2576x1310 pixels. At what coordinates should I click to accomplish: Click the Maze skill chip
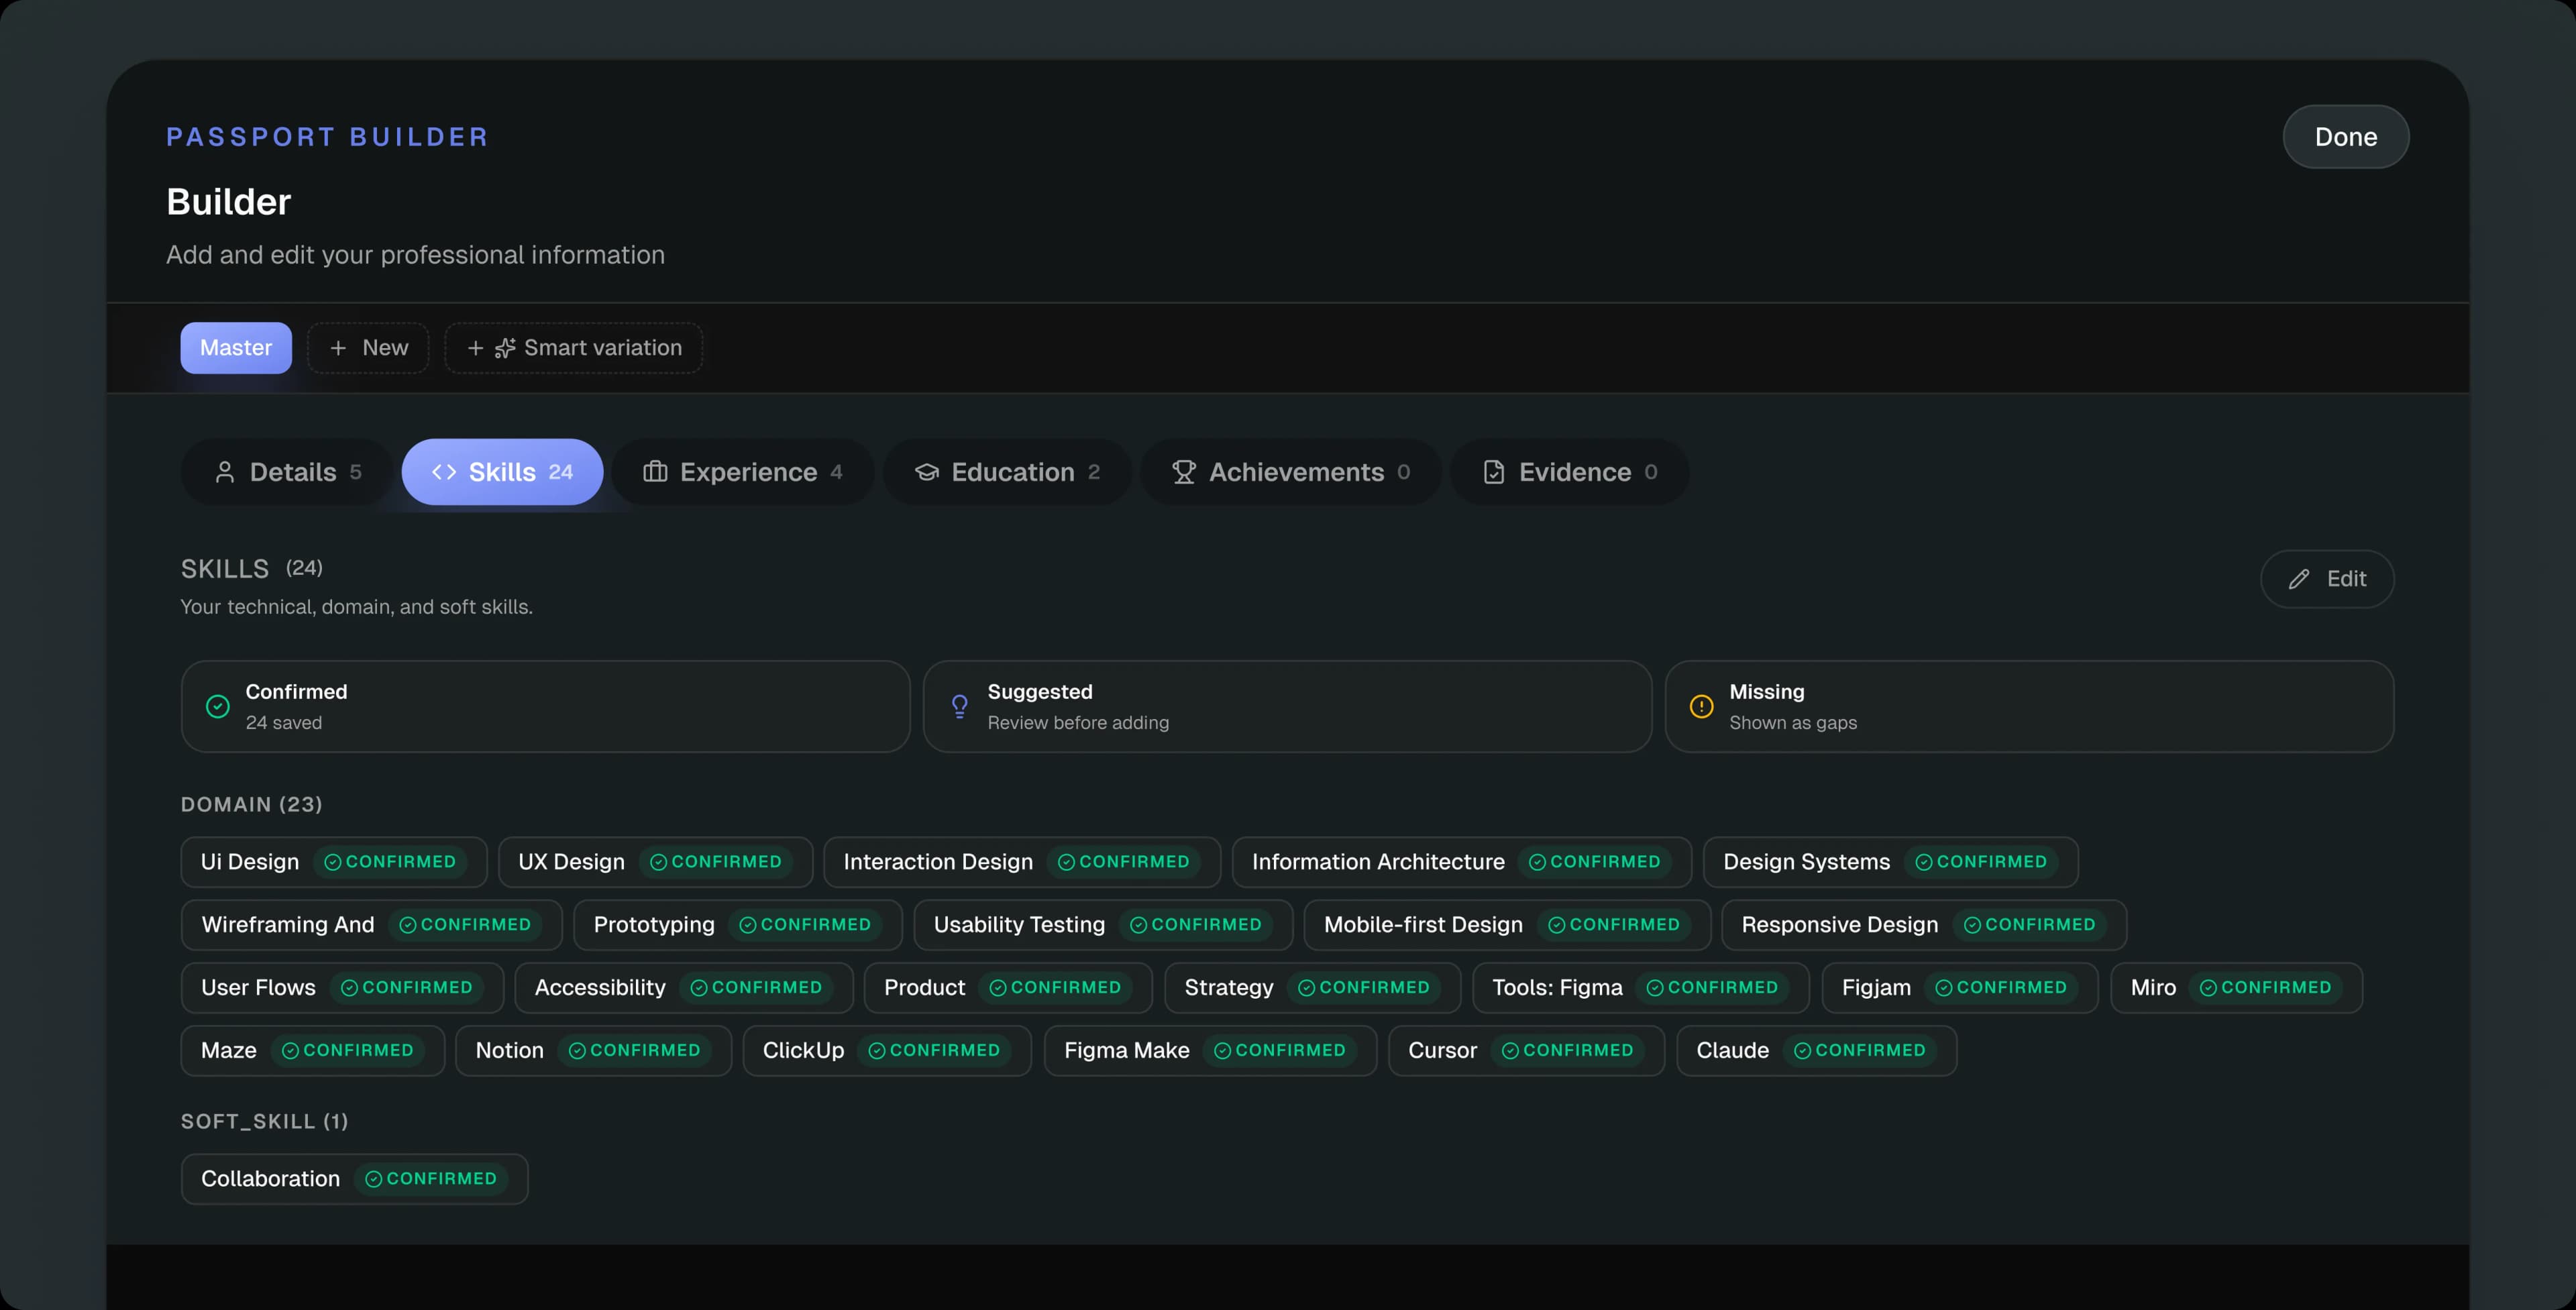(313, 1051)
